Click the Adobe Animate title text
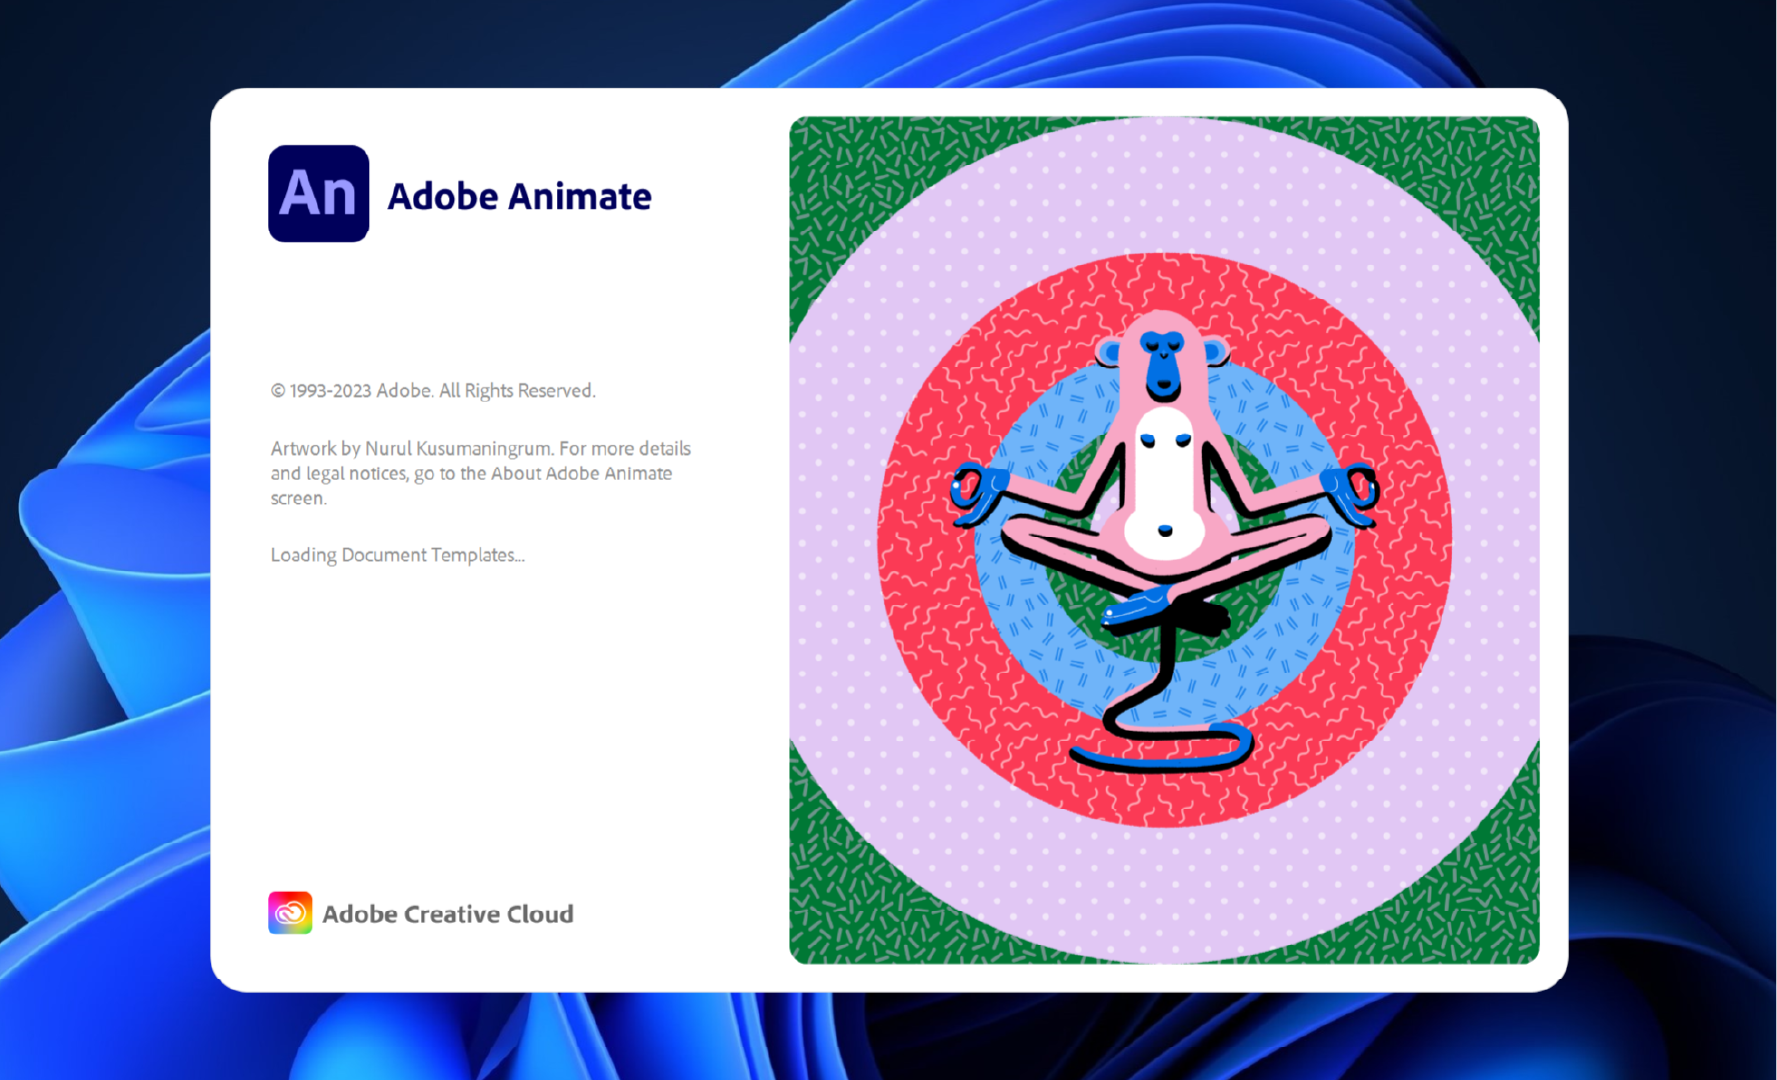Image resolution: width=1777 pixels, height=1080 pixels. [519, 197]
